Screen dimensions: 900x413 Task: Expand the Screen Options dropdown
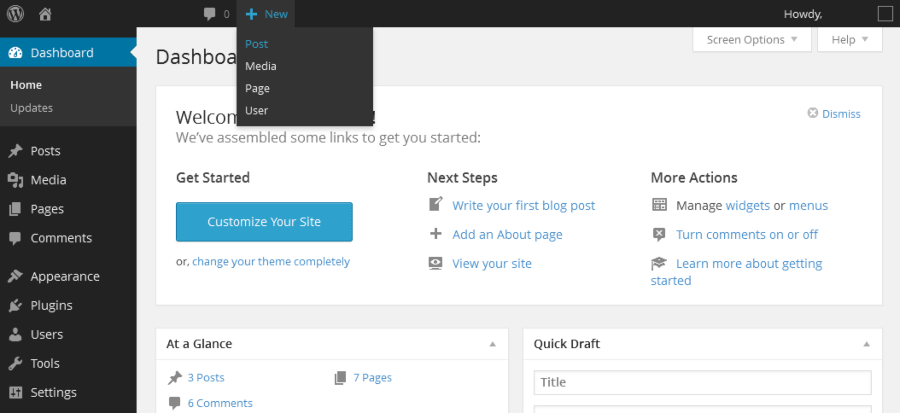tap(751, 40)
